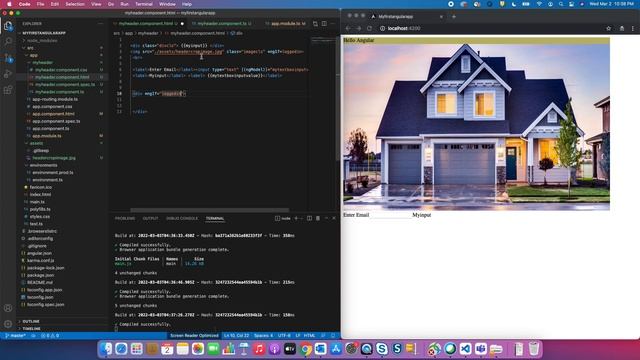Open Visual Studio Code from the Dock
The height and width of the screenshot is (360, 640).
pos(465,349)
